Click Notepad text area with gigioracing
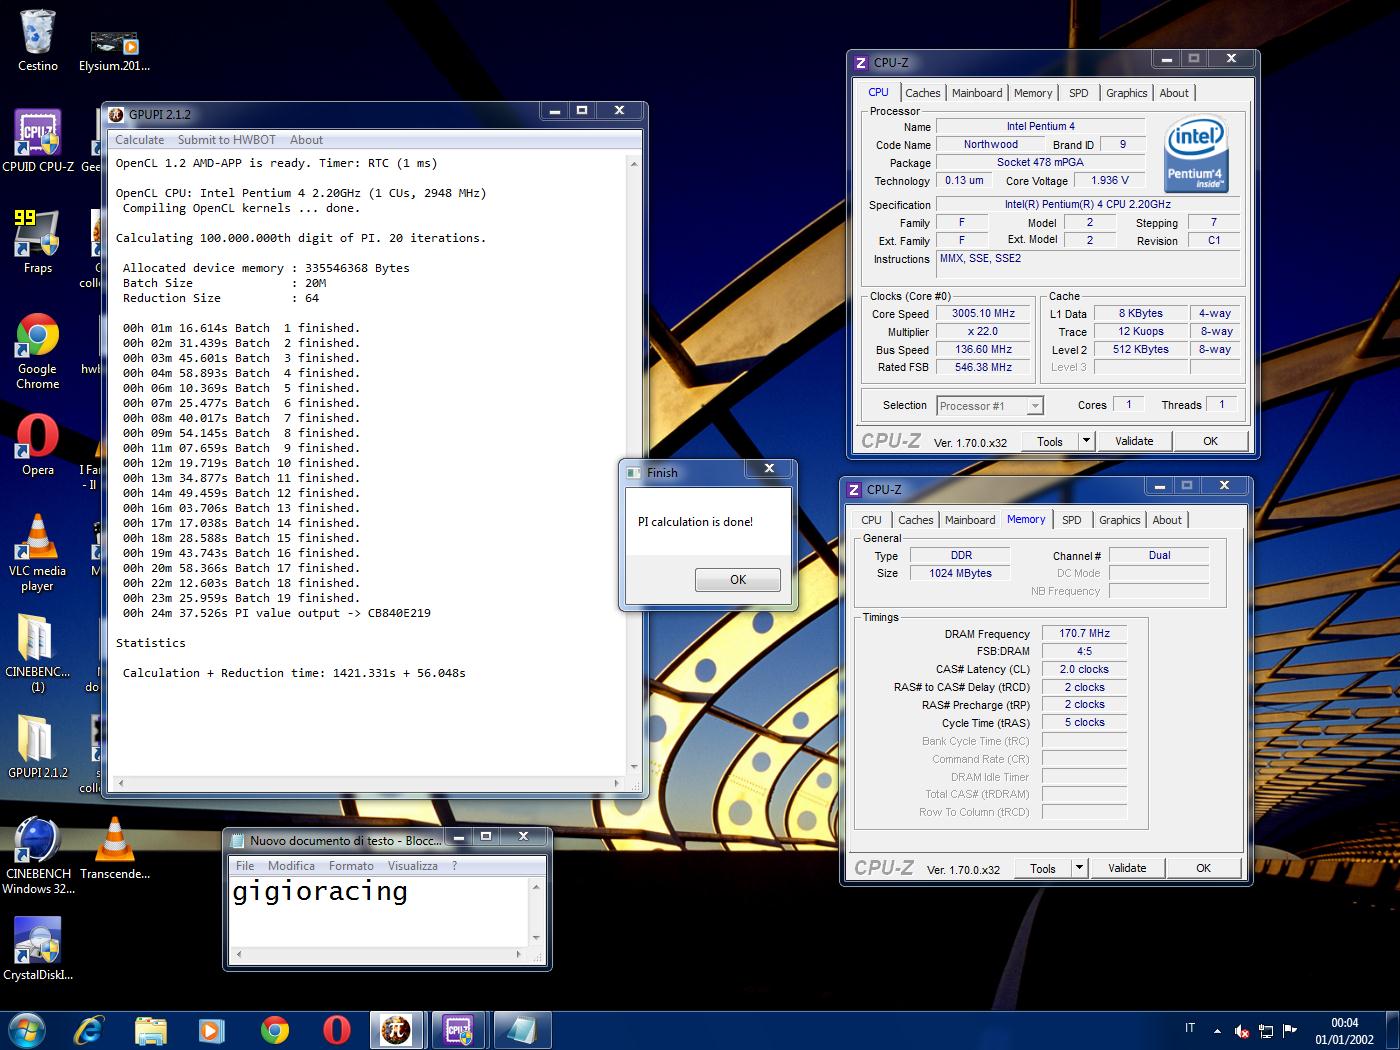The image size is (1400, 1050). click(x=379, y=910)
